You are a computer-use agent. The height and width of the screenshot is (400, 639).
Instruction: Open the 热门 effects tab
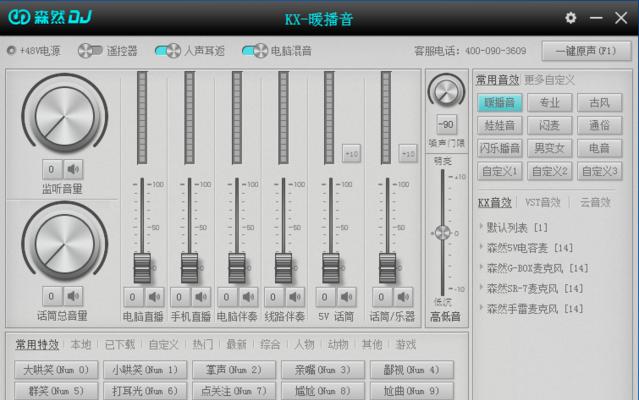tap(203, 345)
